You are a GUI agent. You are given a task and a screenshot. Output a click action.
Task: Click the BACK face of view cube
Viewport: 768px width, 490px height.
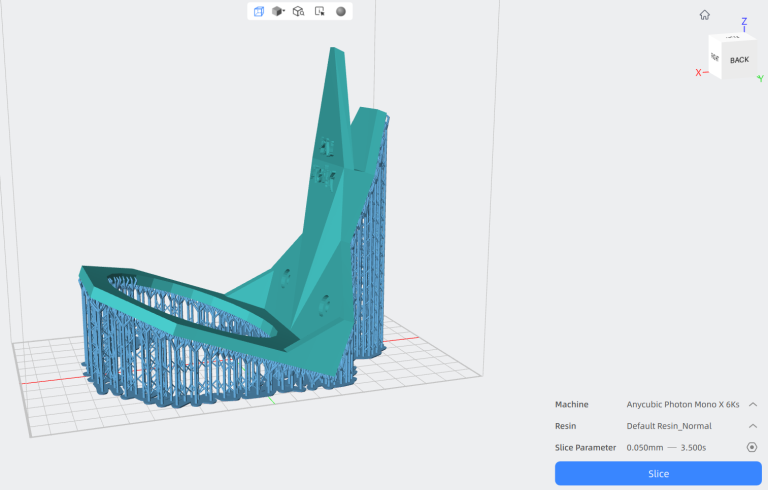coord(739,60)
